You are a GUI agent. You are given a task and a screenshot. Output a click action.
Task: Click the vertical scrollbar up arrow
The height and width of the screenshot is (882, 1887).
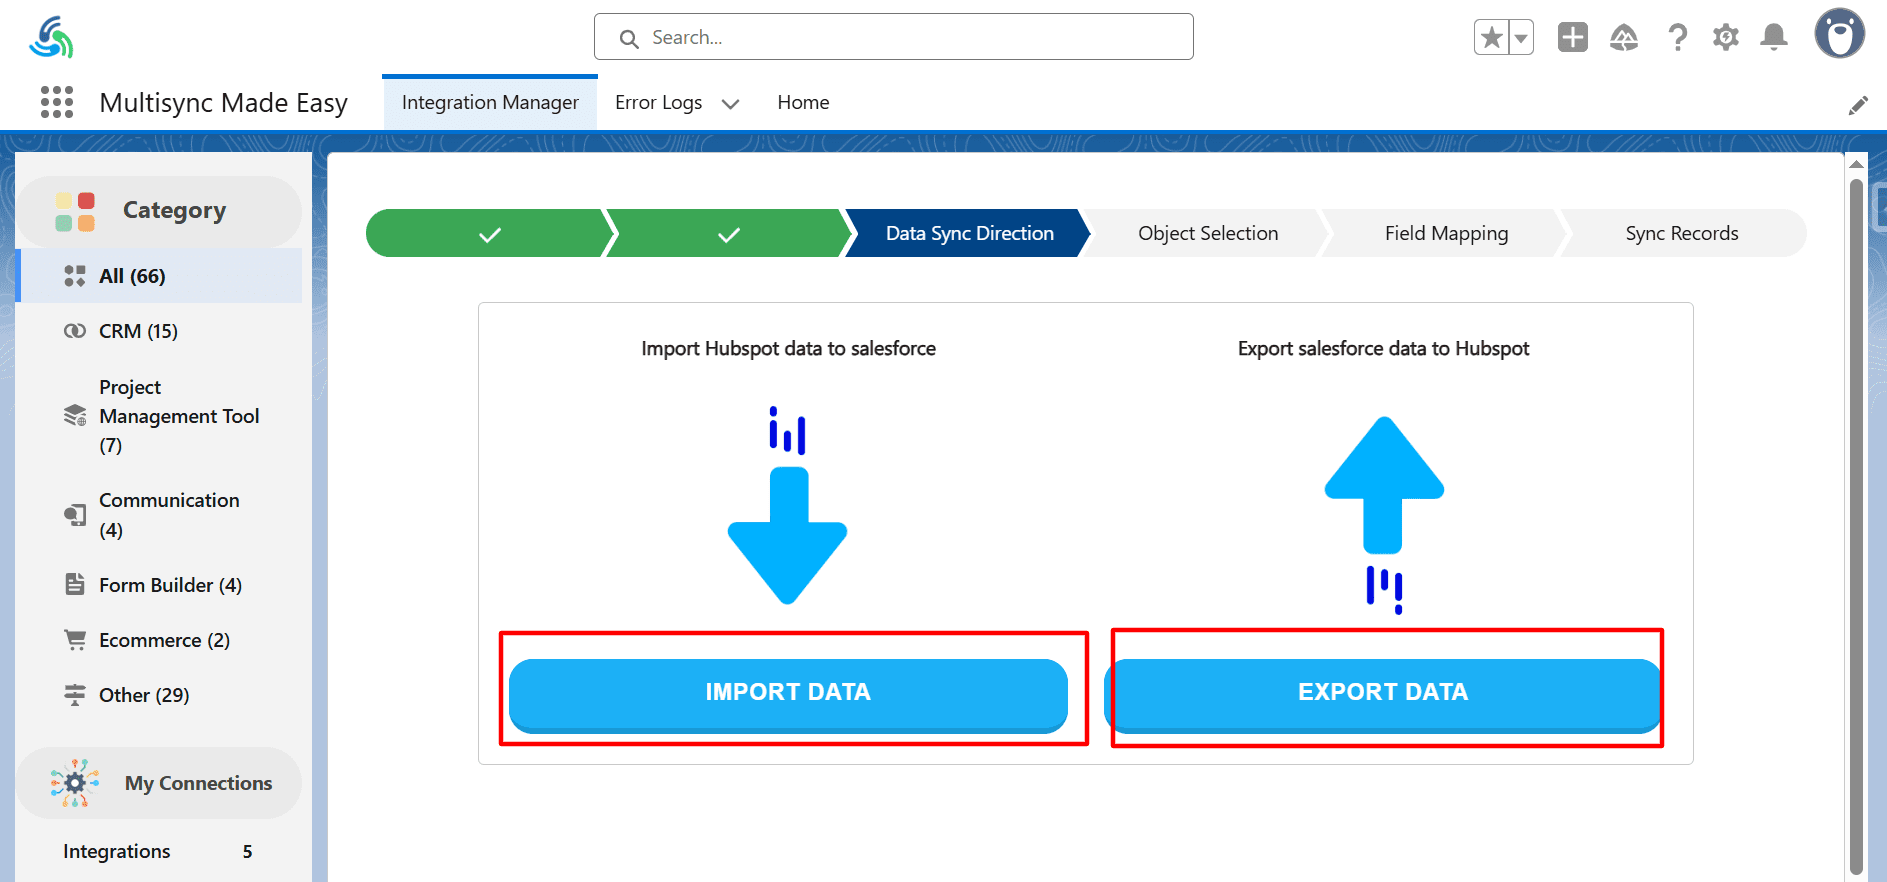1856,165
